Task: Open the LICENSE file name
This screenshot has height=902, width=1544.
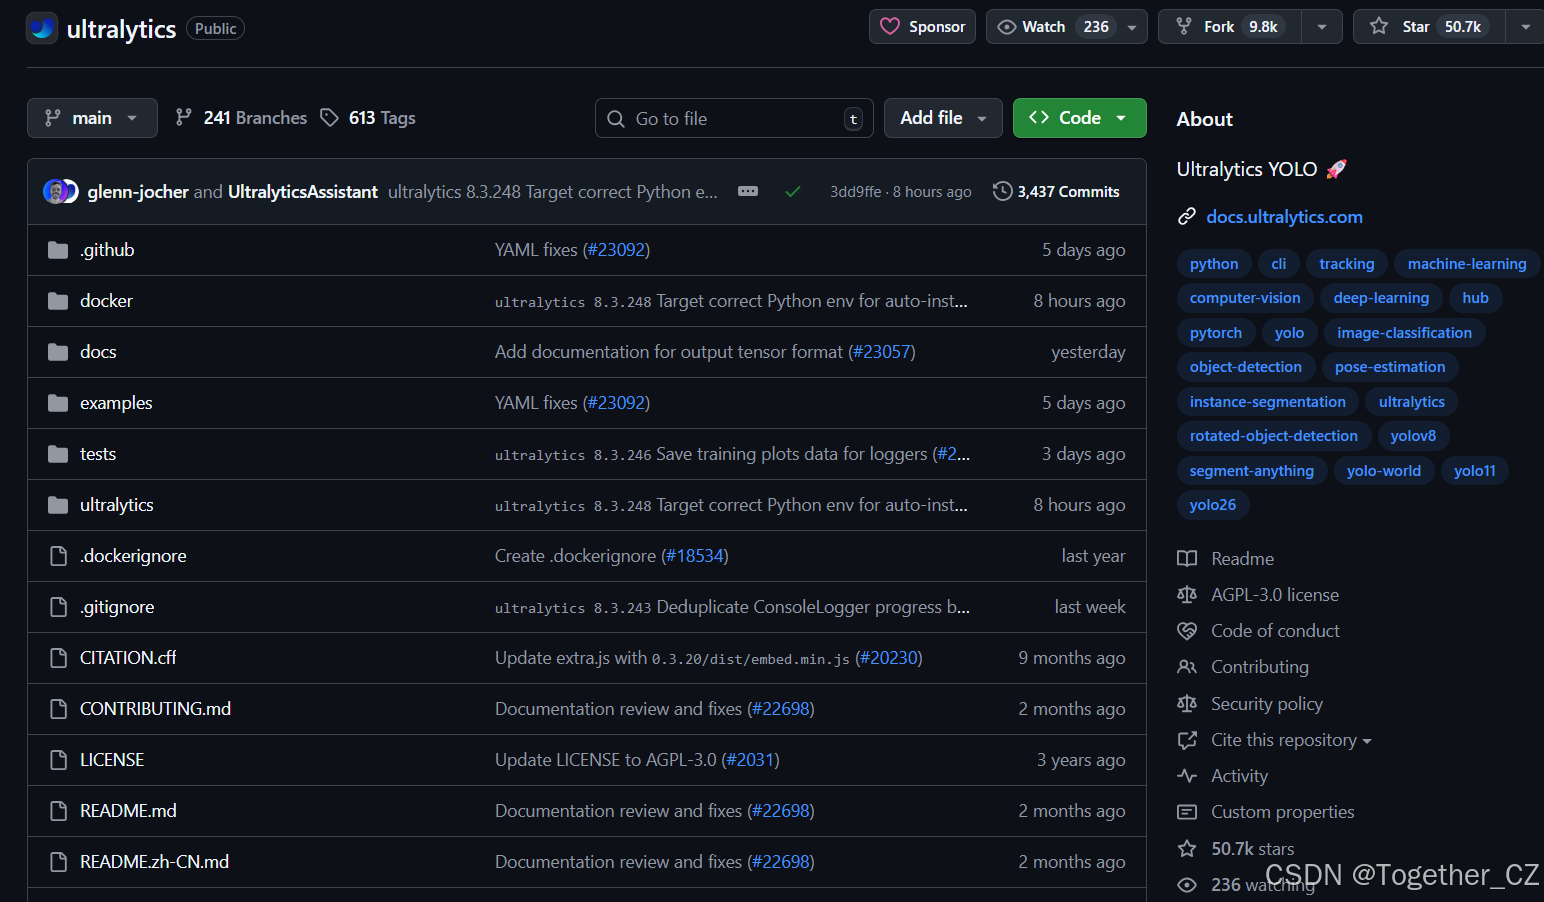Action: pos(112,760)
